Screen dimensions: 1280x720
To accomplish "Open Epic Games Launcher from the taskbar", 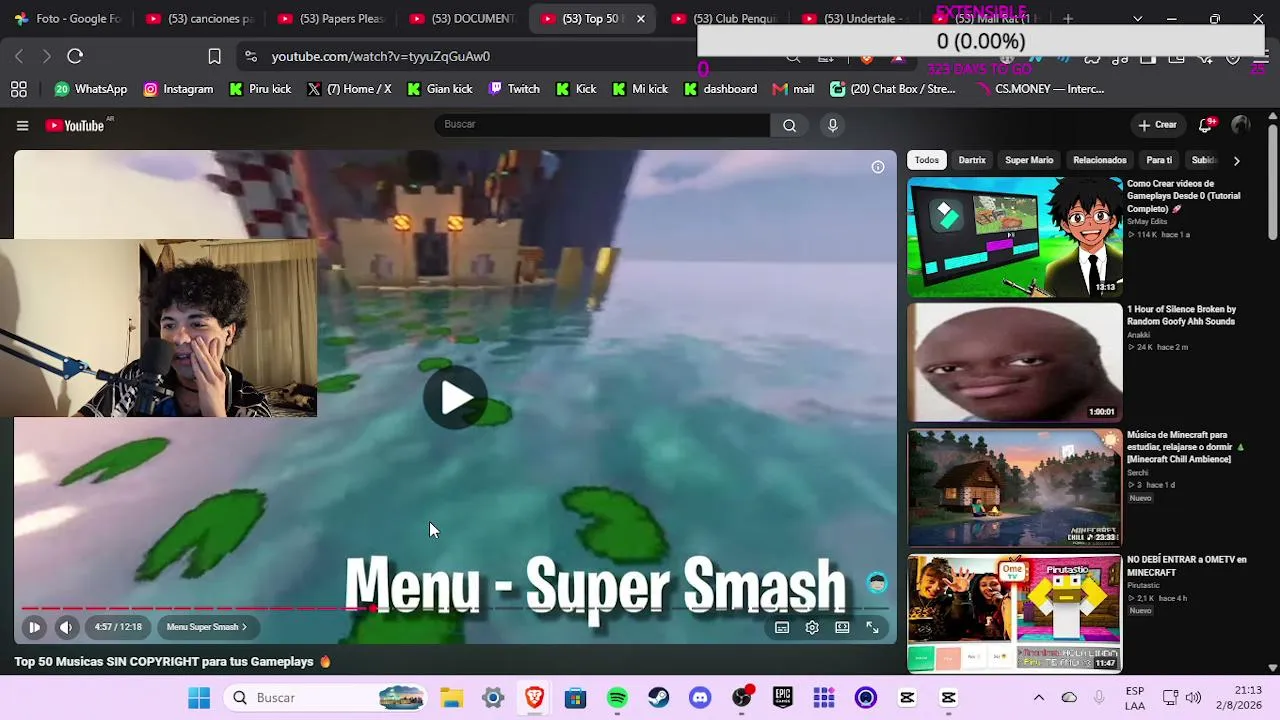I will [783, 698].
